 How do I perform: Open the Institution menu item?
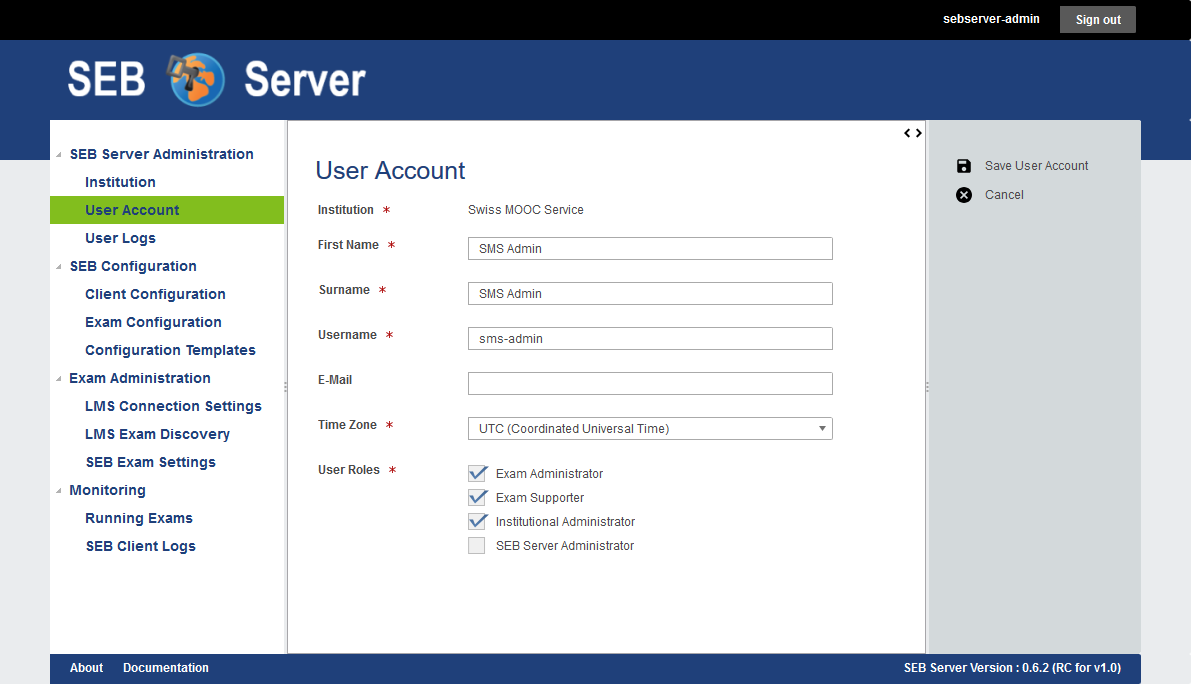click(120, 182)
